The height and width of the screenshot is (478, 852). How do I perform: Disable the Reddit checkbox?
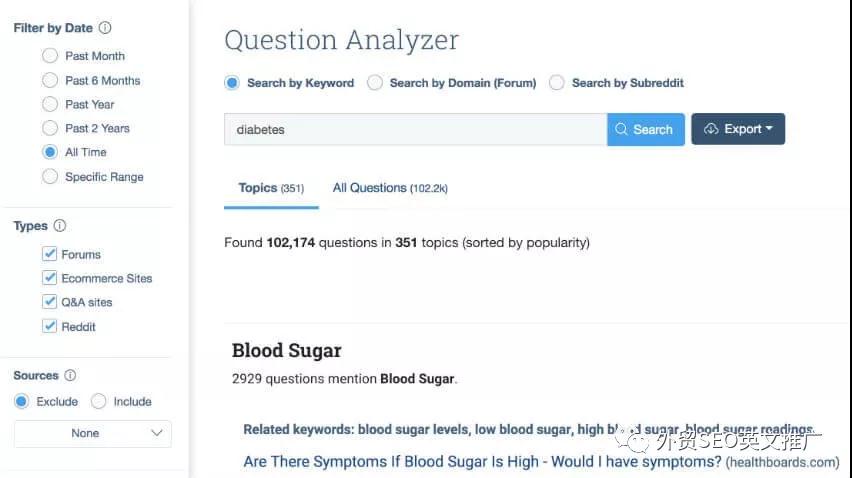pos(50,326)
